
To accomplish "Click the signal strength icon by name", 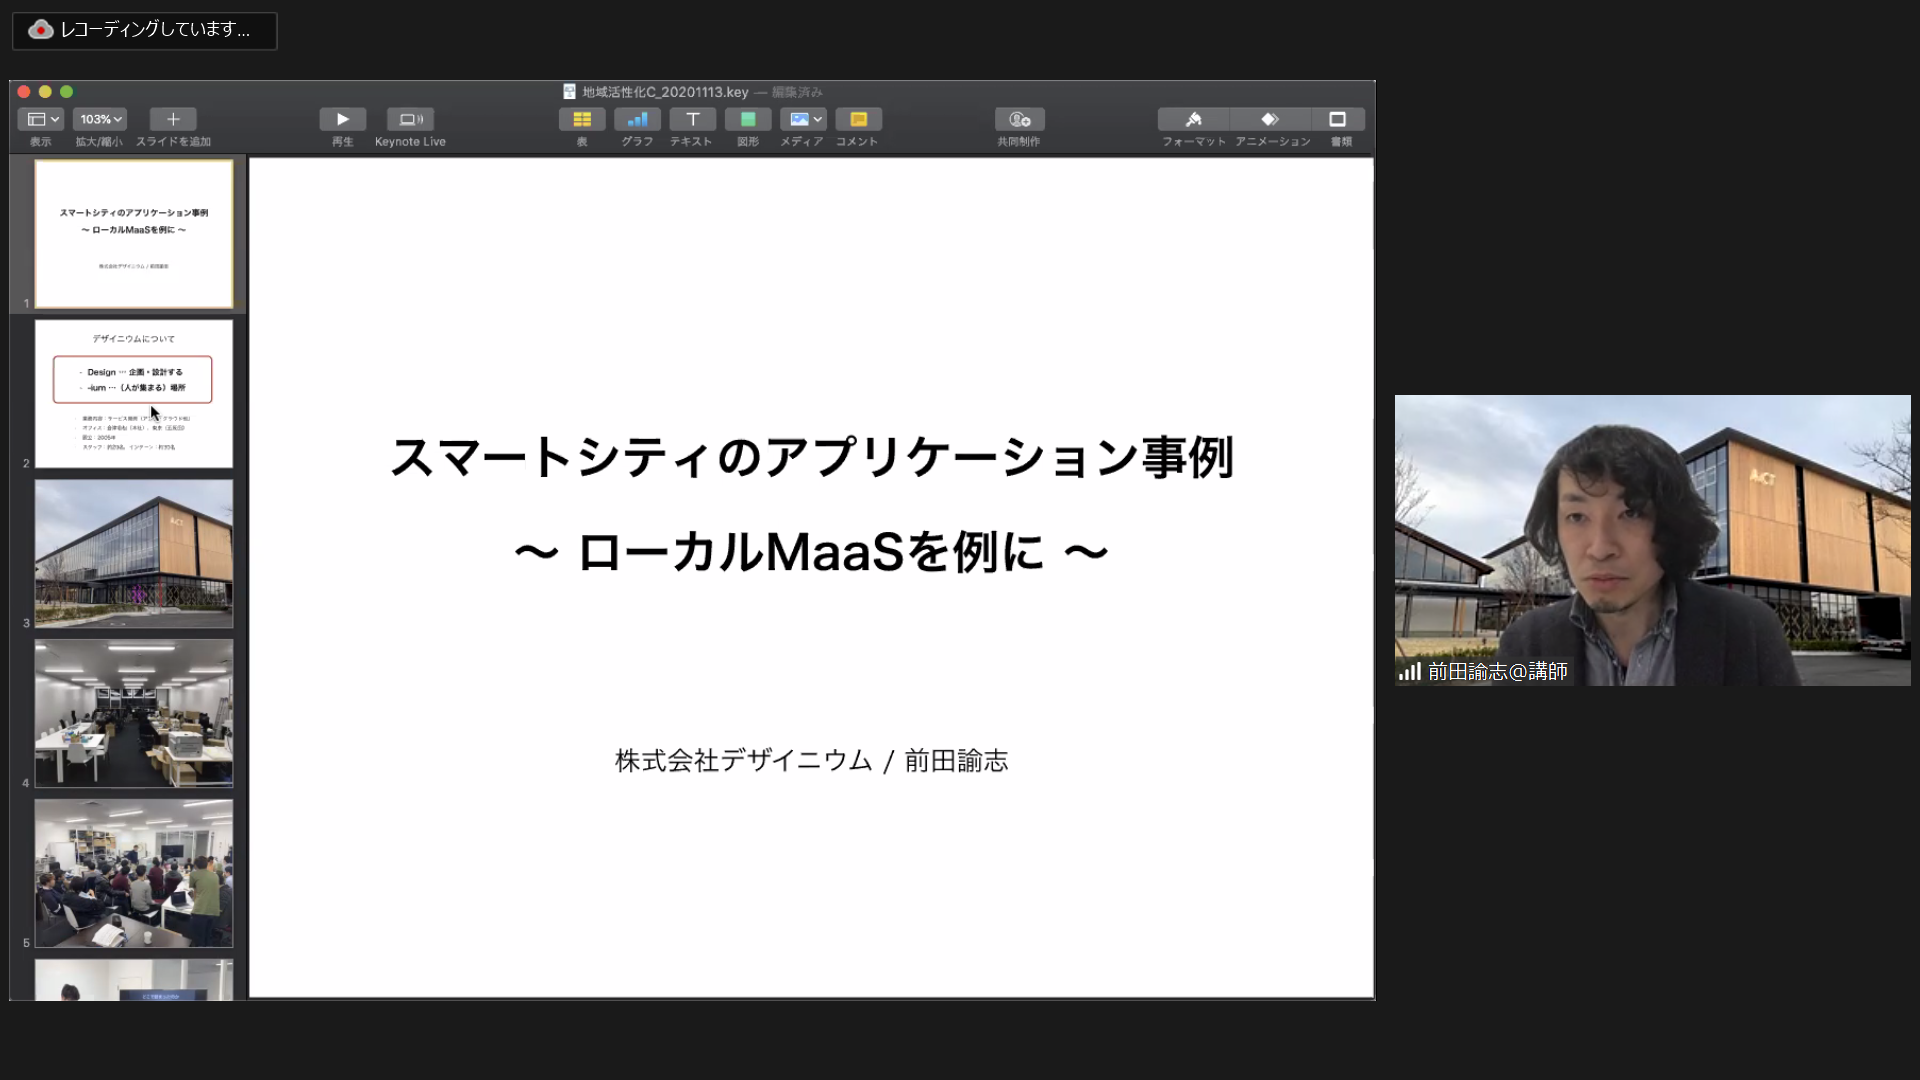I will tap(1410, 672).
